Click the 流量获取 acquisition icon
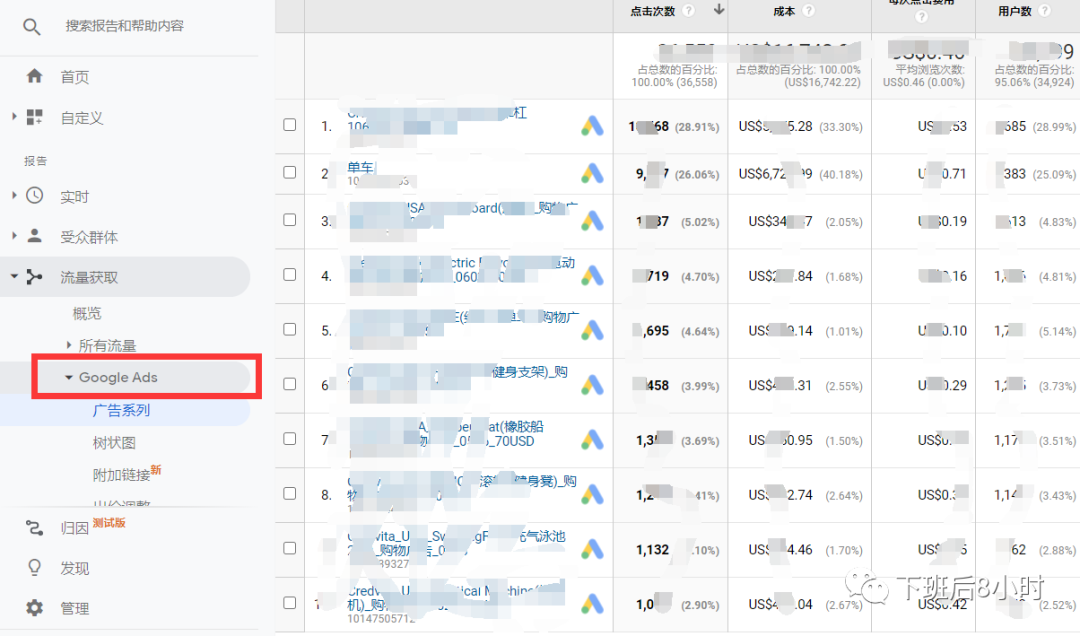 click(x=34, y=277)
